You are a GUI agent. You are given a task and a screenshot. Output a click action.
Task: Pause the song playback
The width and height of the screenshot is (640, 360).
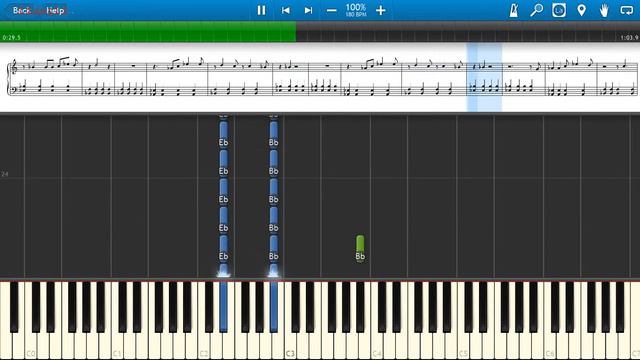coord(261,10)
